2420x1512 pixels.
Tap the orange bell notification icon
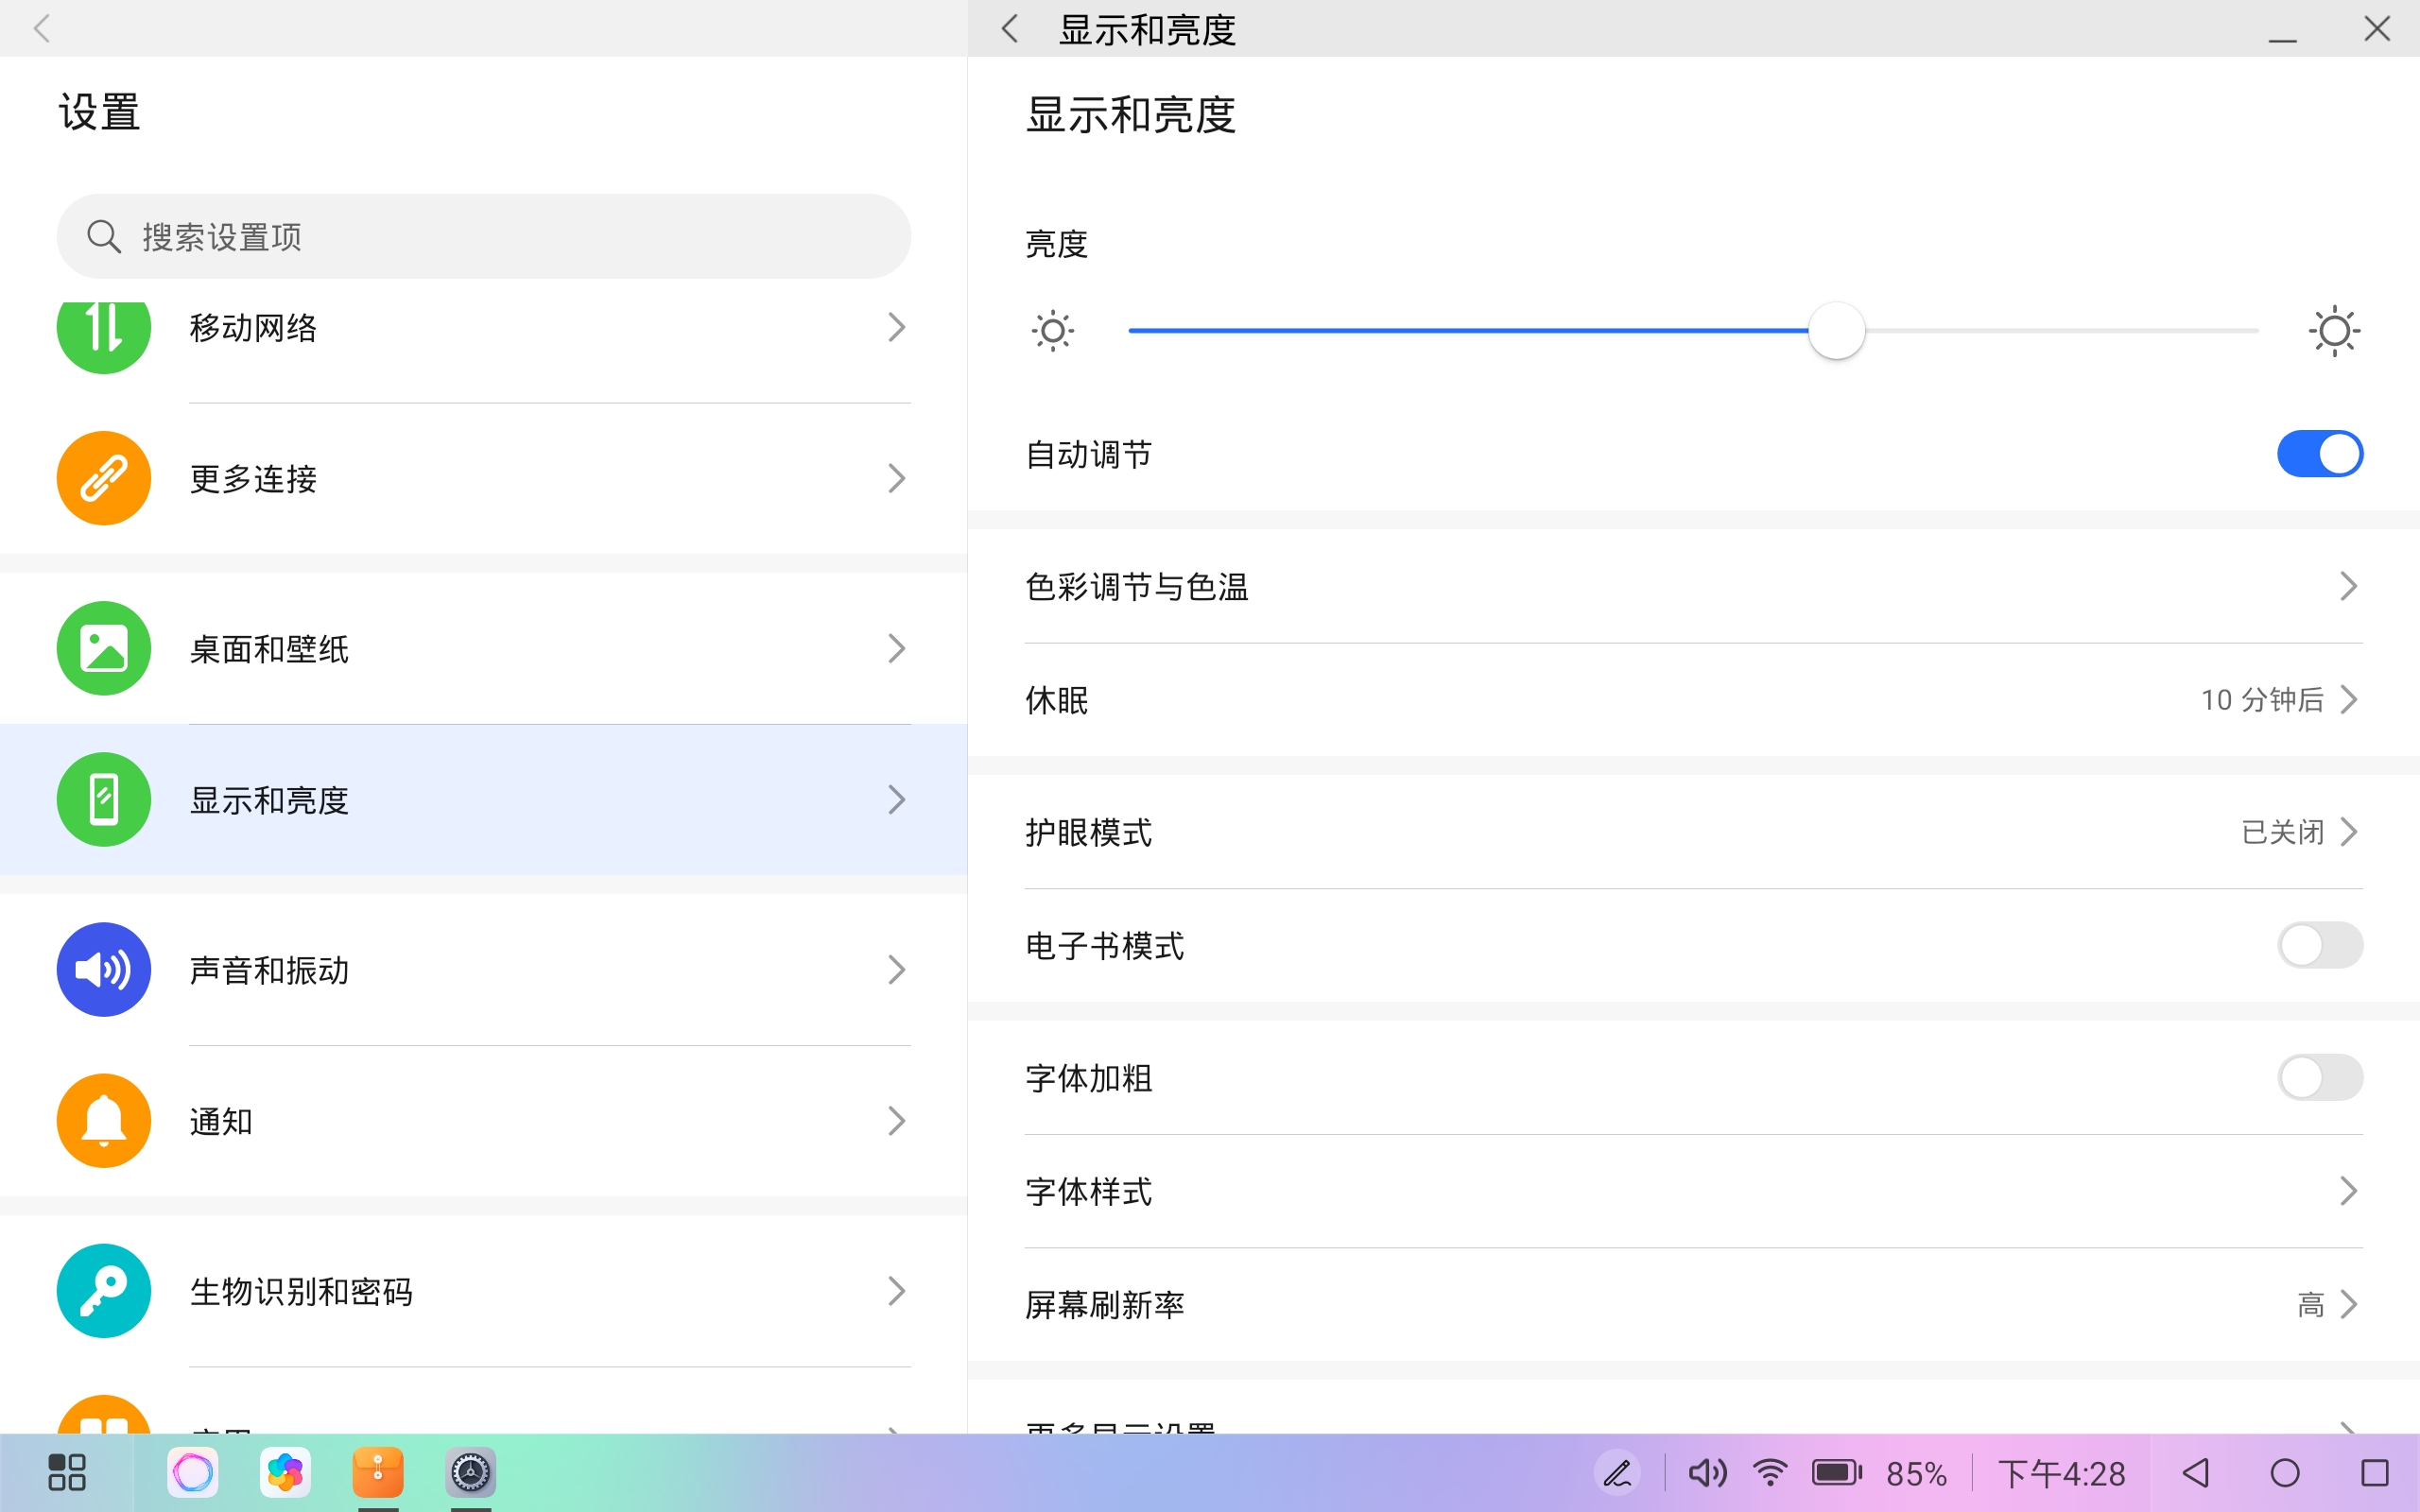click(x=103, y=1120)
